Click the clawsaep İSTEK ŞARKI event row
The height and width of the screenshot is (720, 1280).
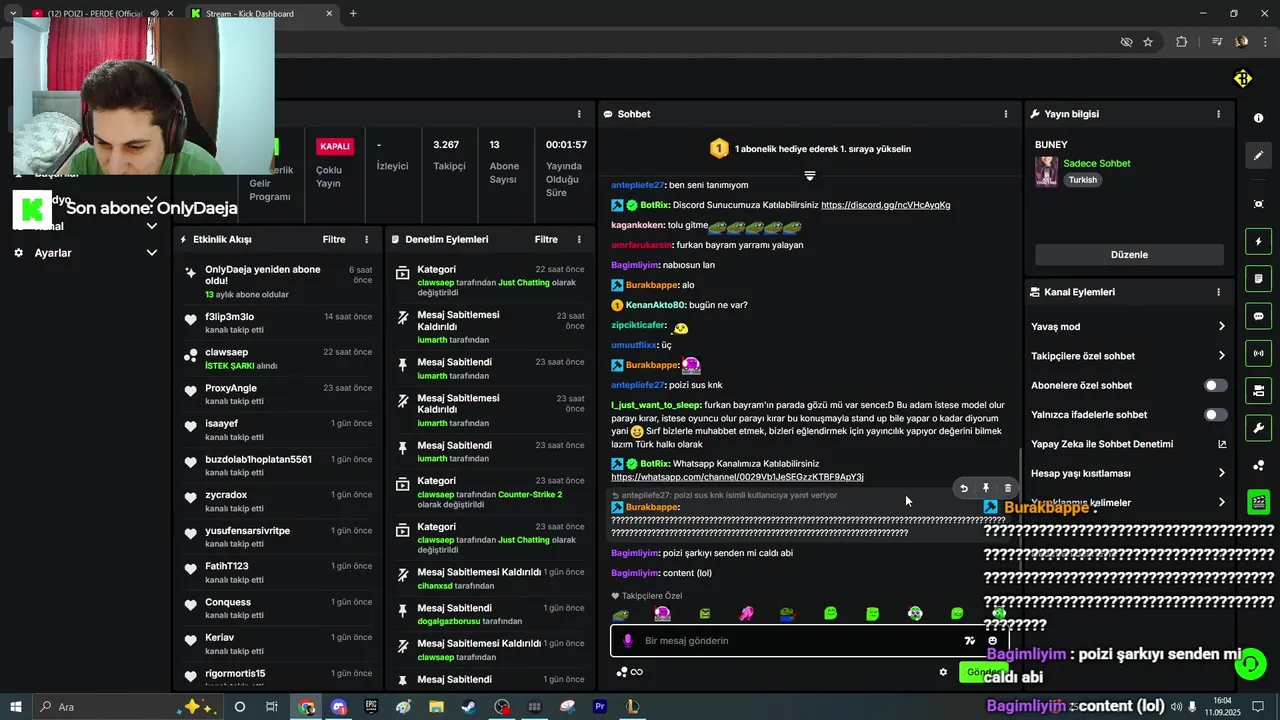279,359
